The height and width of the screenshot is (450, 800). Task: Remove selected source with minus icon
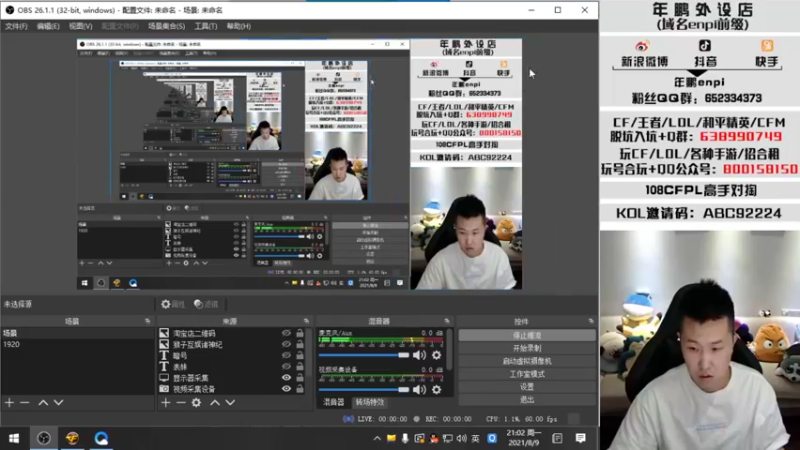click(x=181, y=403)
